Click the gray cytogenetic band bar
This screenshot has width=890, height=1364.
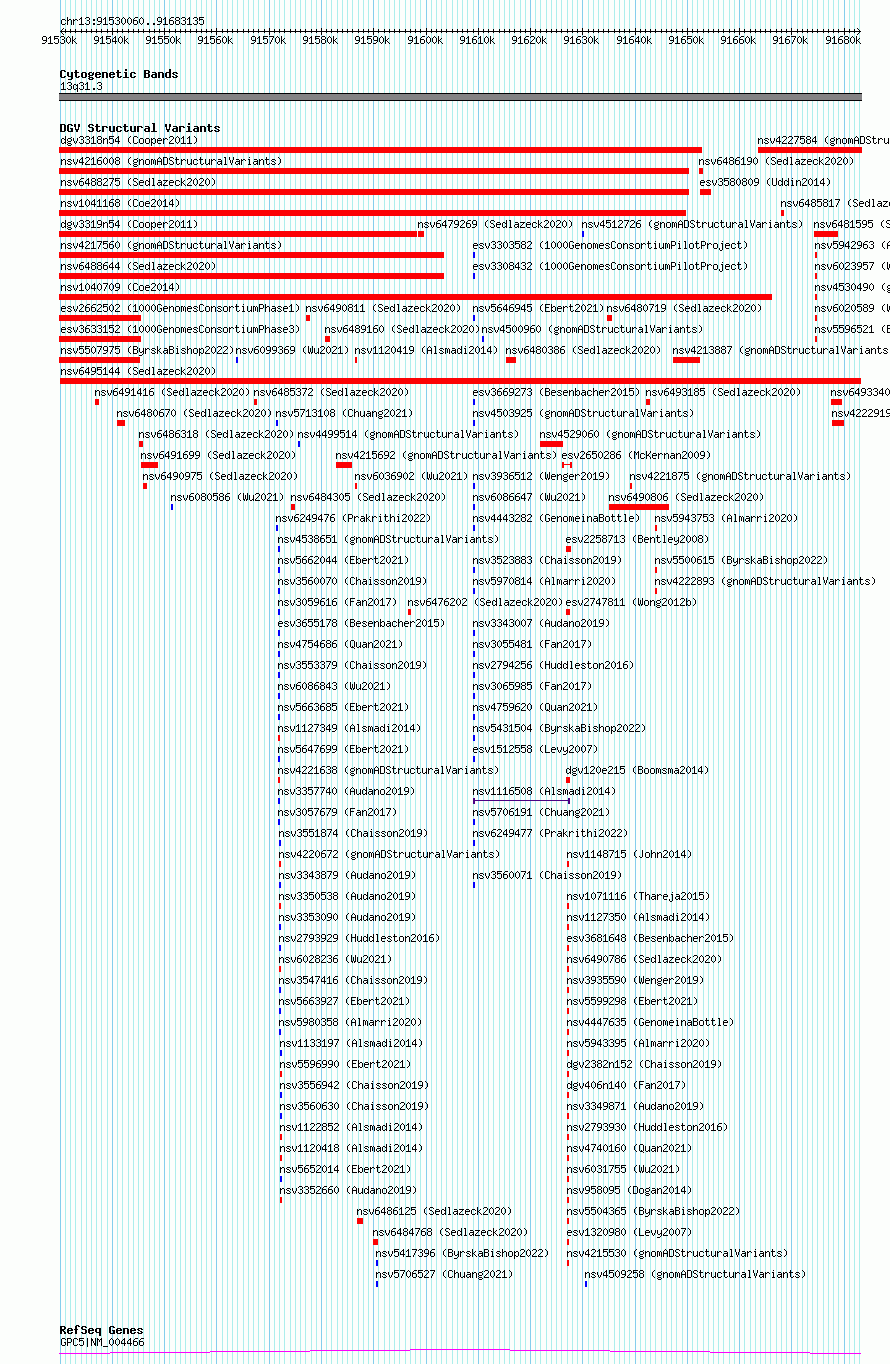pyautogui.click(x=460, y=97)
